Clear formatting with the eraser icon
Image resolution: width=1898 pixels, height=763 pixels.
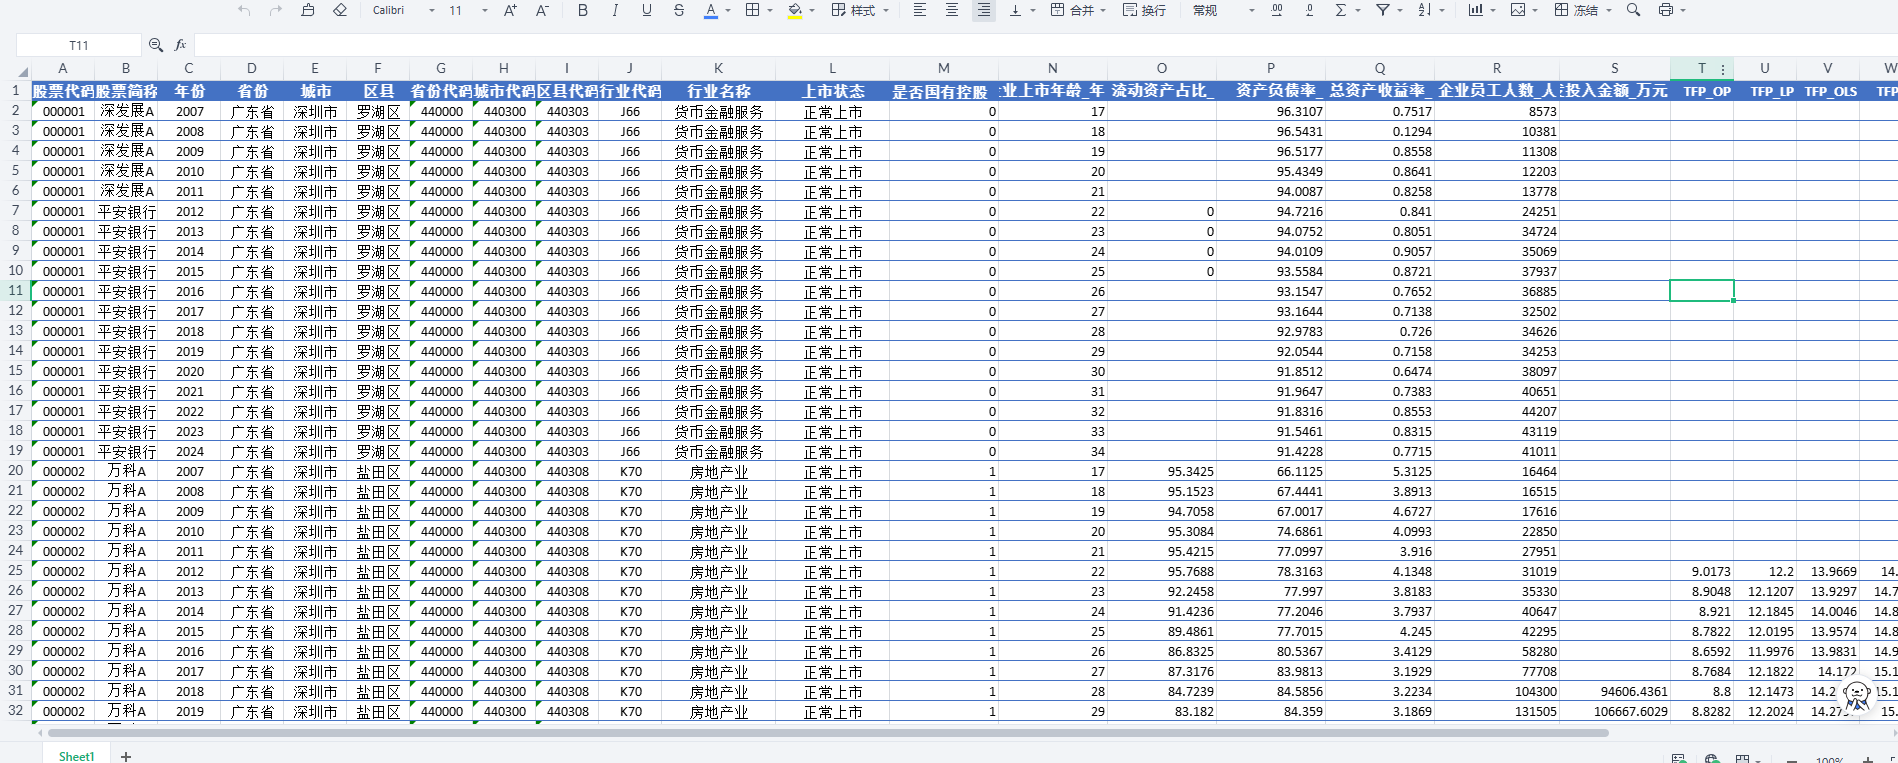click(340, 10)
